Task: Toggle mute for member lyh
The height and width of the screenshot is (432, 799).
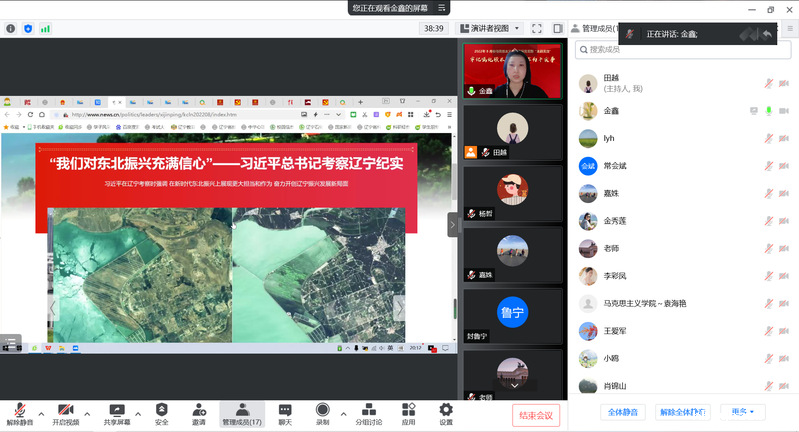Action: pos(769,138)
